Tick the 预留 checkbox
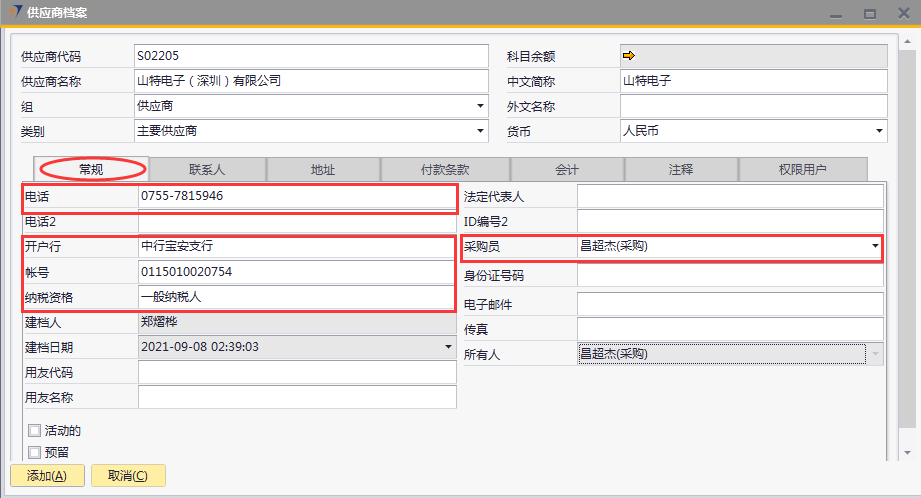This screenshot has height=498, width=921. click(35, 452)
